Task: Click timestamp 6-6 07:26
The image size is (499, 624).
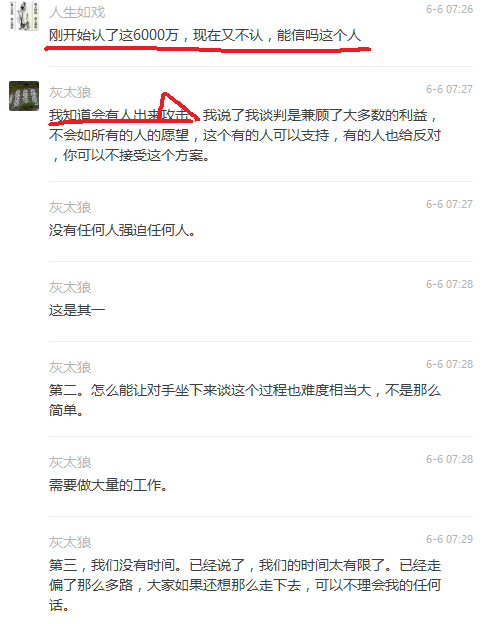Action: click(449, 9)
